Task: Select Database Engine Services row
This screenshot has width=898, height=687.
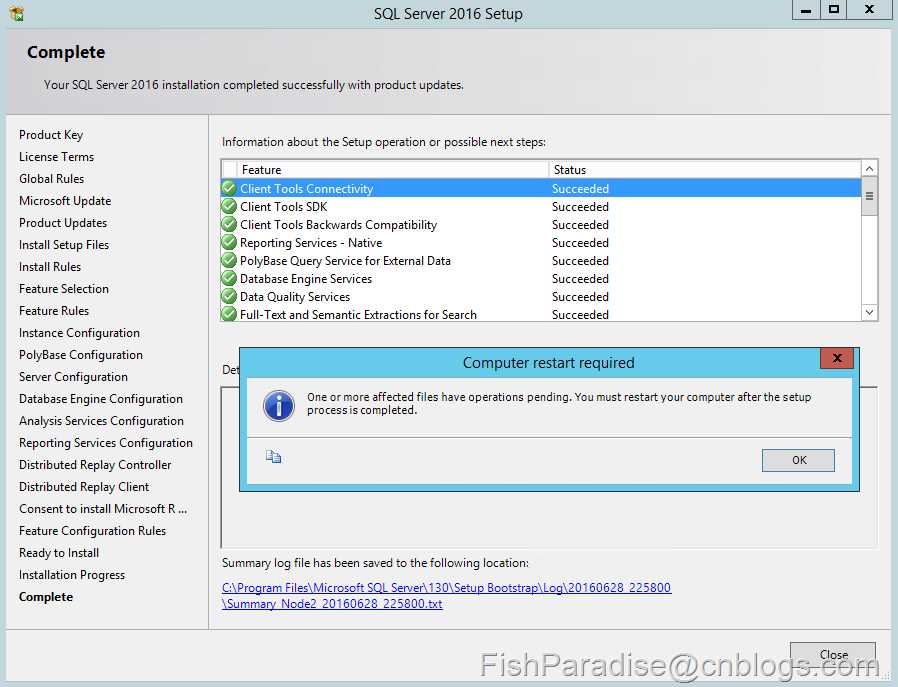Action: 541,278
